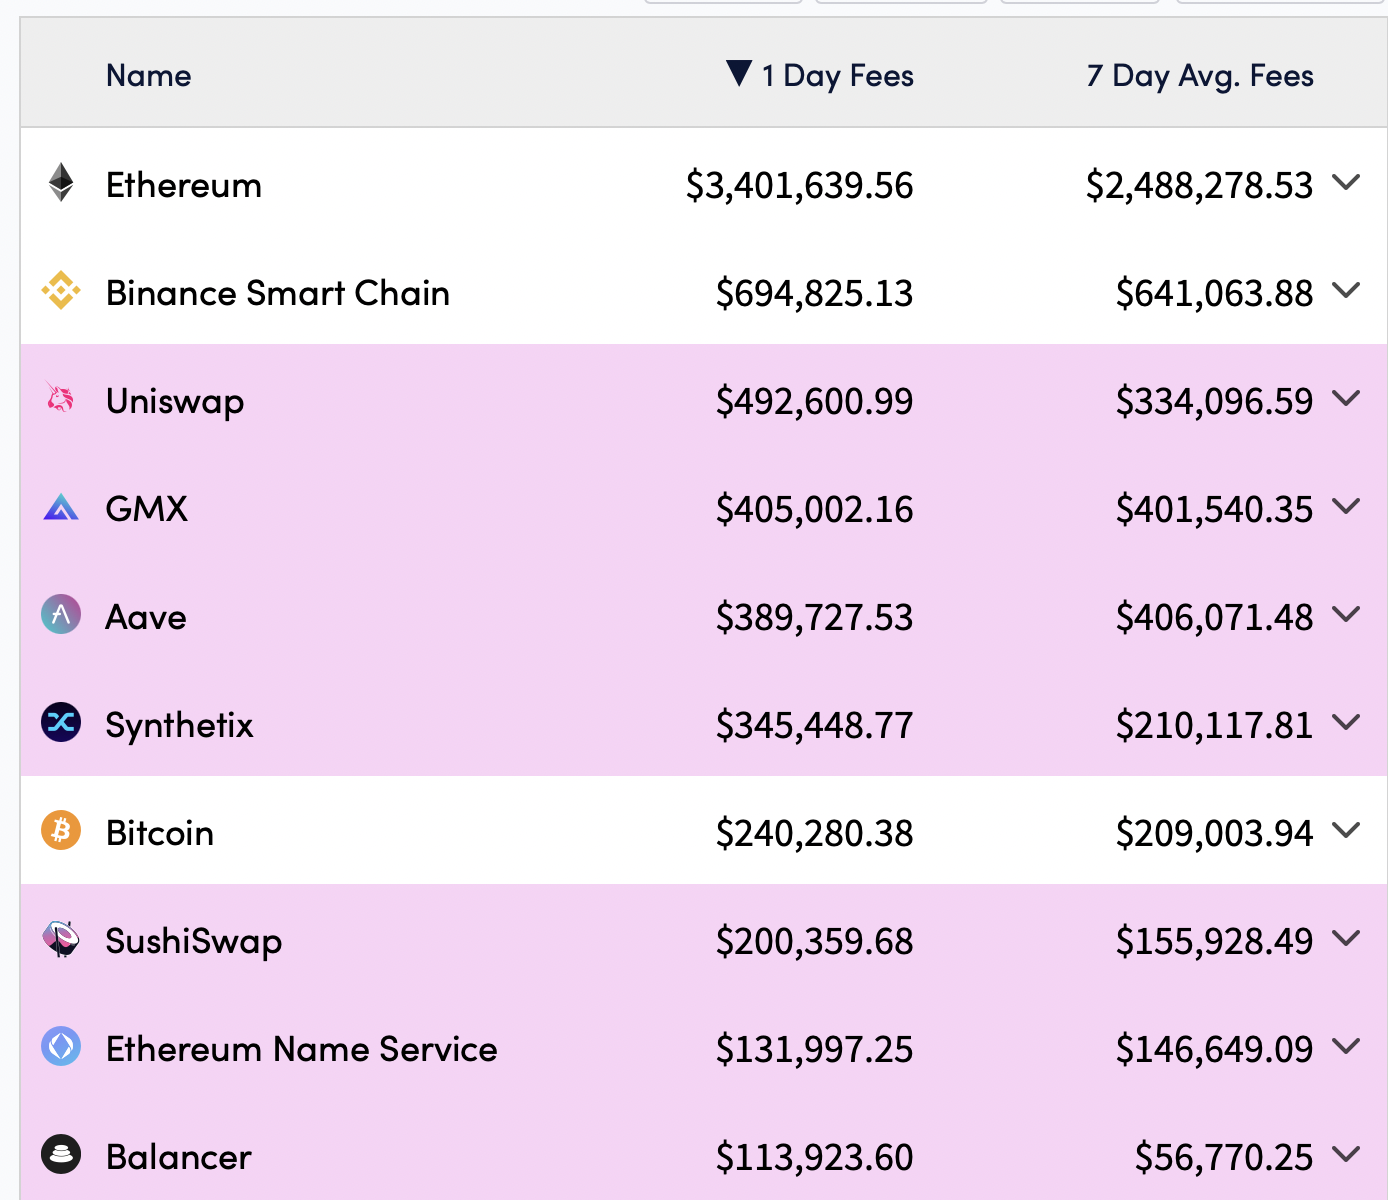Open the Synthetix name link
Image resolution: width=1388 pixels, height=1200 pixels.
pos(180,726)
